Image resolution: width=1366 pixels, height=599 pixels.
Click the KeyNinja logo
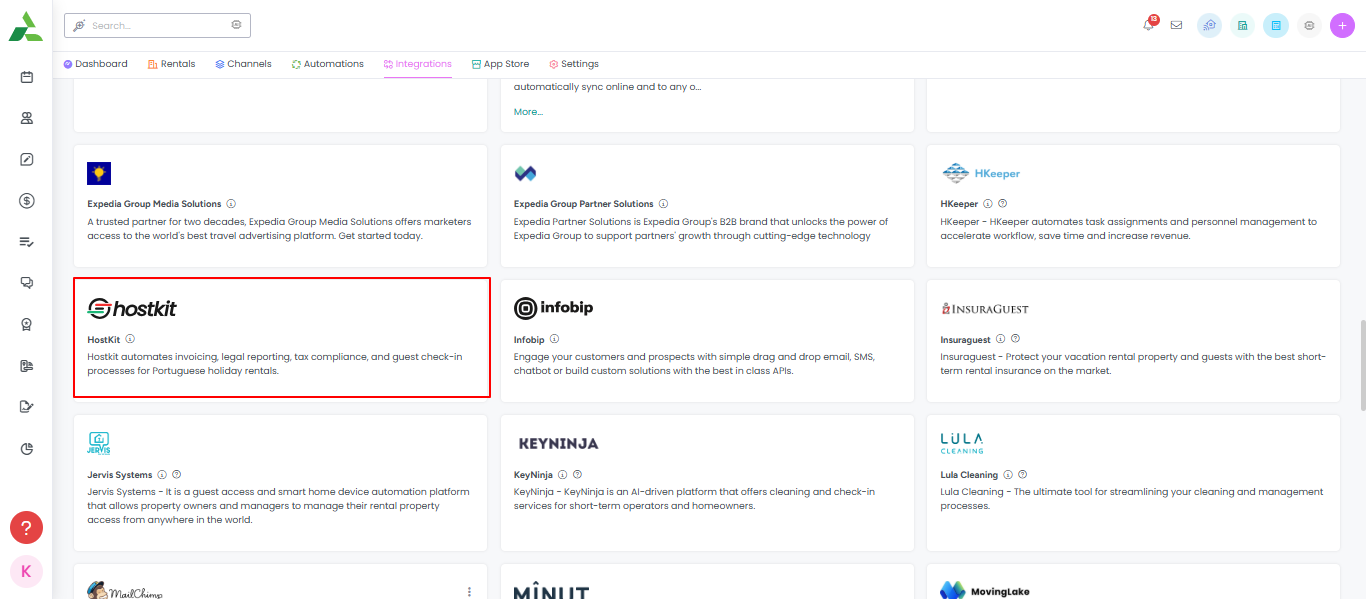[558, 443]
